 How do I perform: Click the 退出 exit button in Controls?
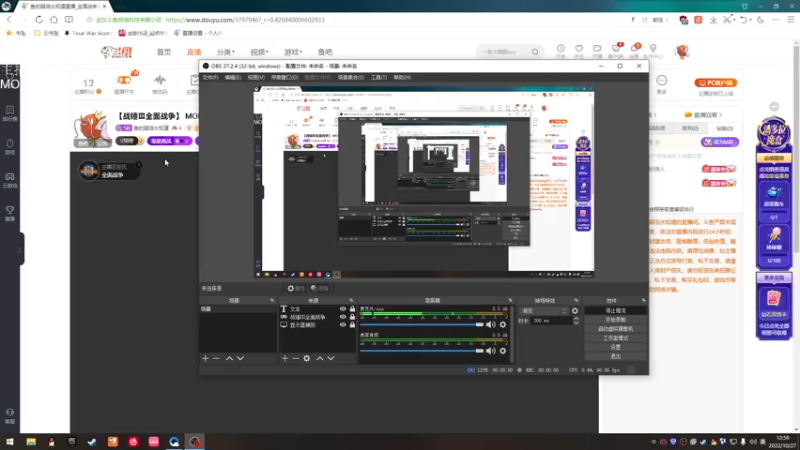(x=615, y=356)
